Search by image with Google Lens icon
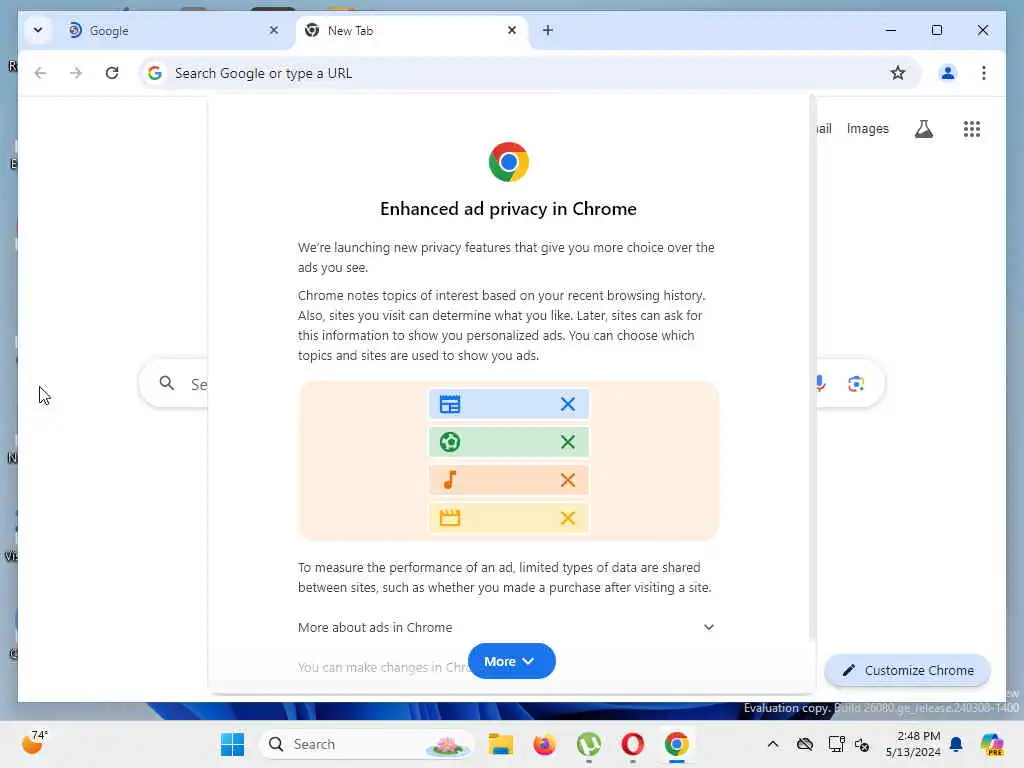The height and width of the screenshot is (768, 1024). [x=856, y=383]
